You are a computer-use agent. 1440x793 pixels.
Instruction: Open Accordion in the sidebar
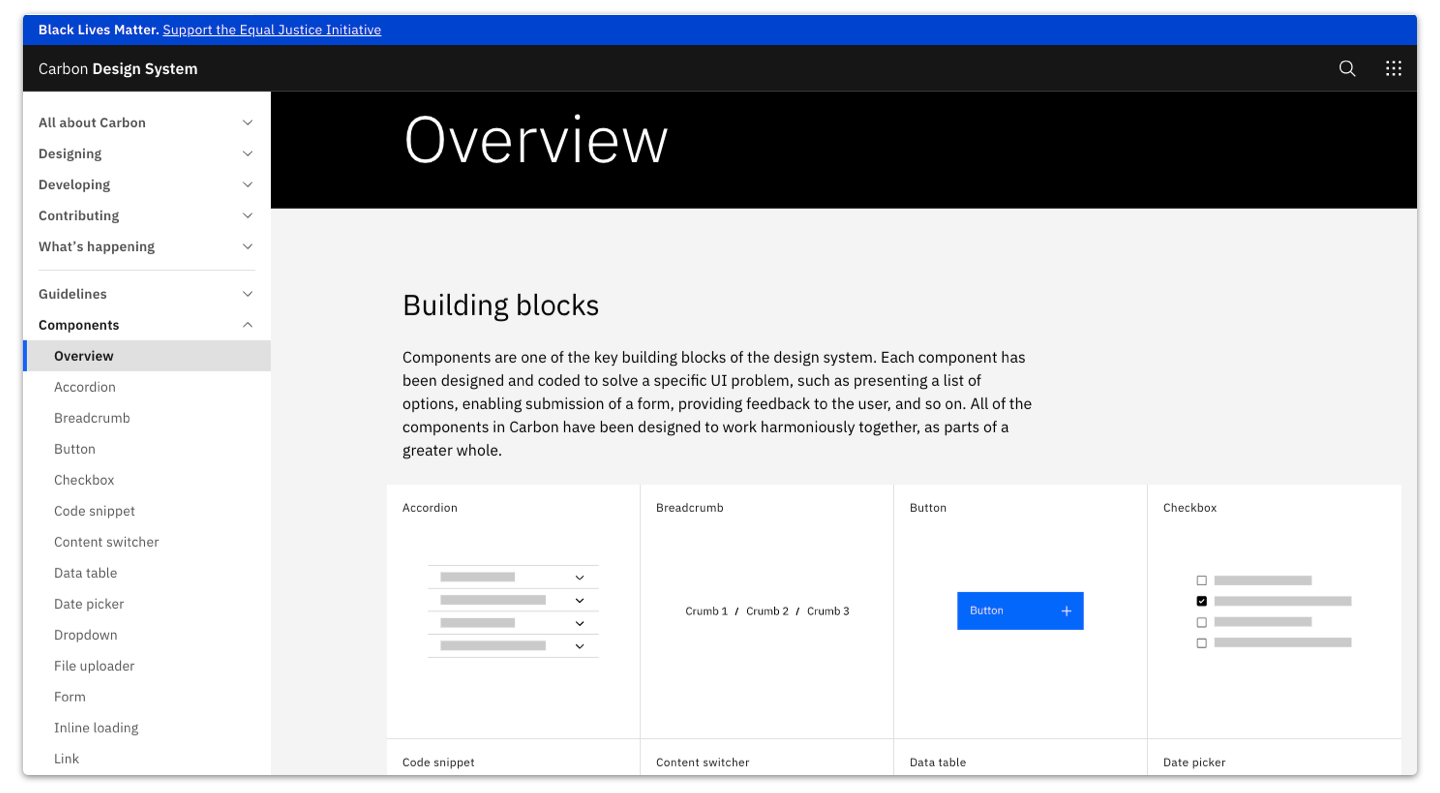(x=147, y=387)
